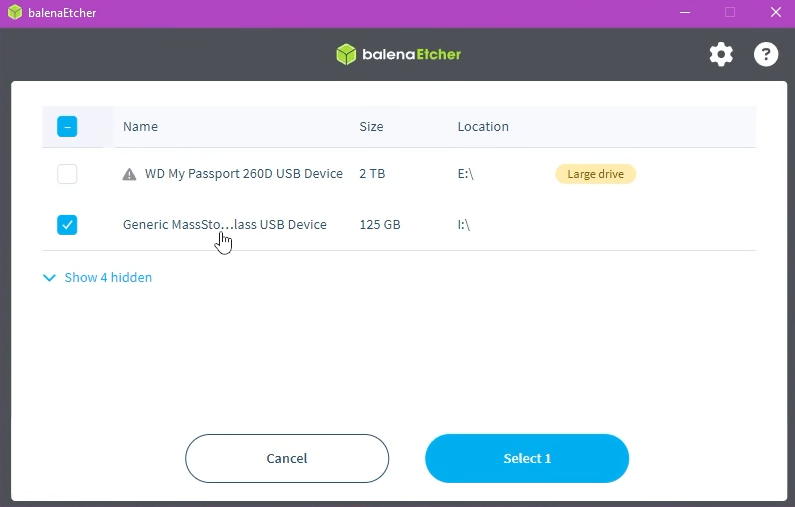Click the 125 GB size value
The height and width of the screenshot is (507, 795).
point(380,225)
